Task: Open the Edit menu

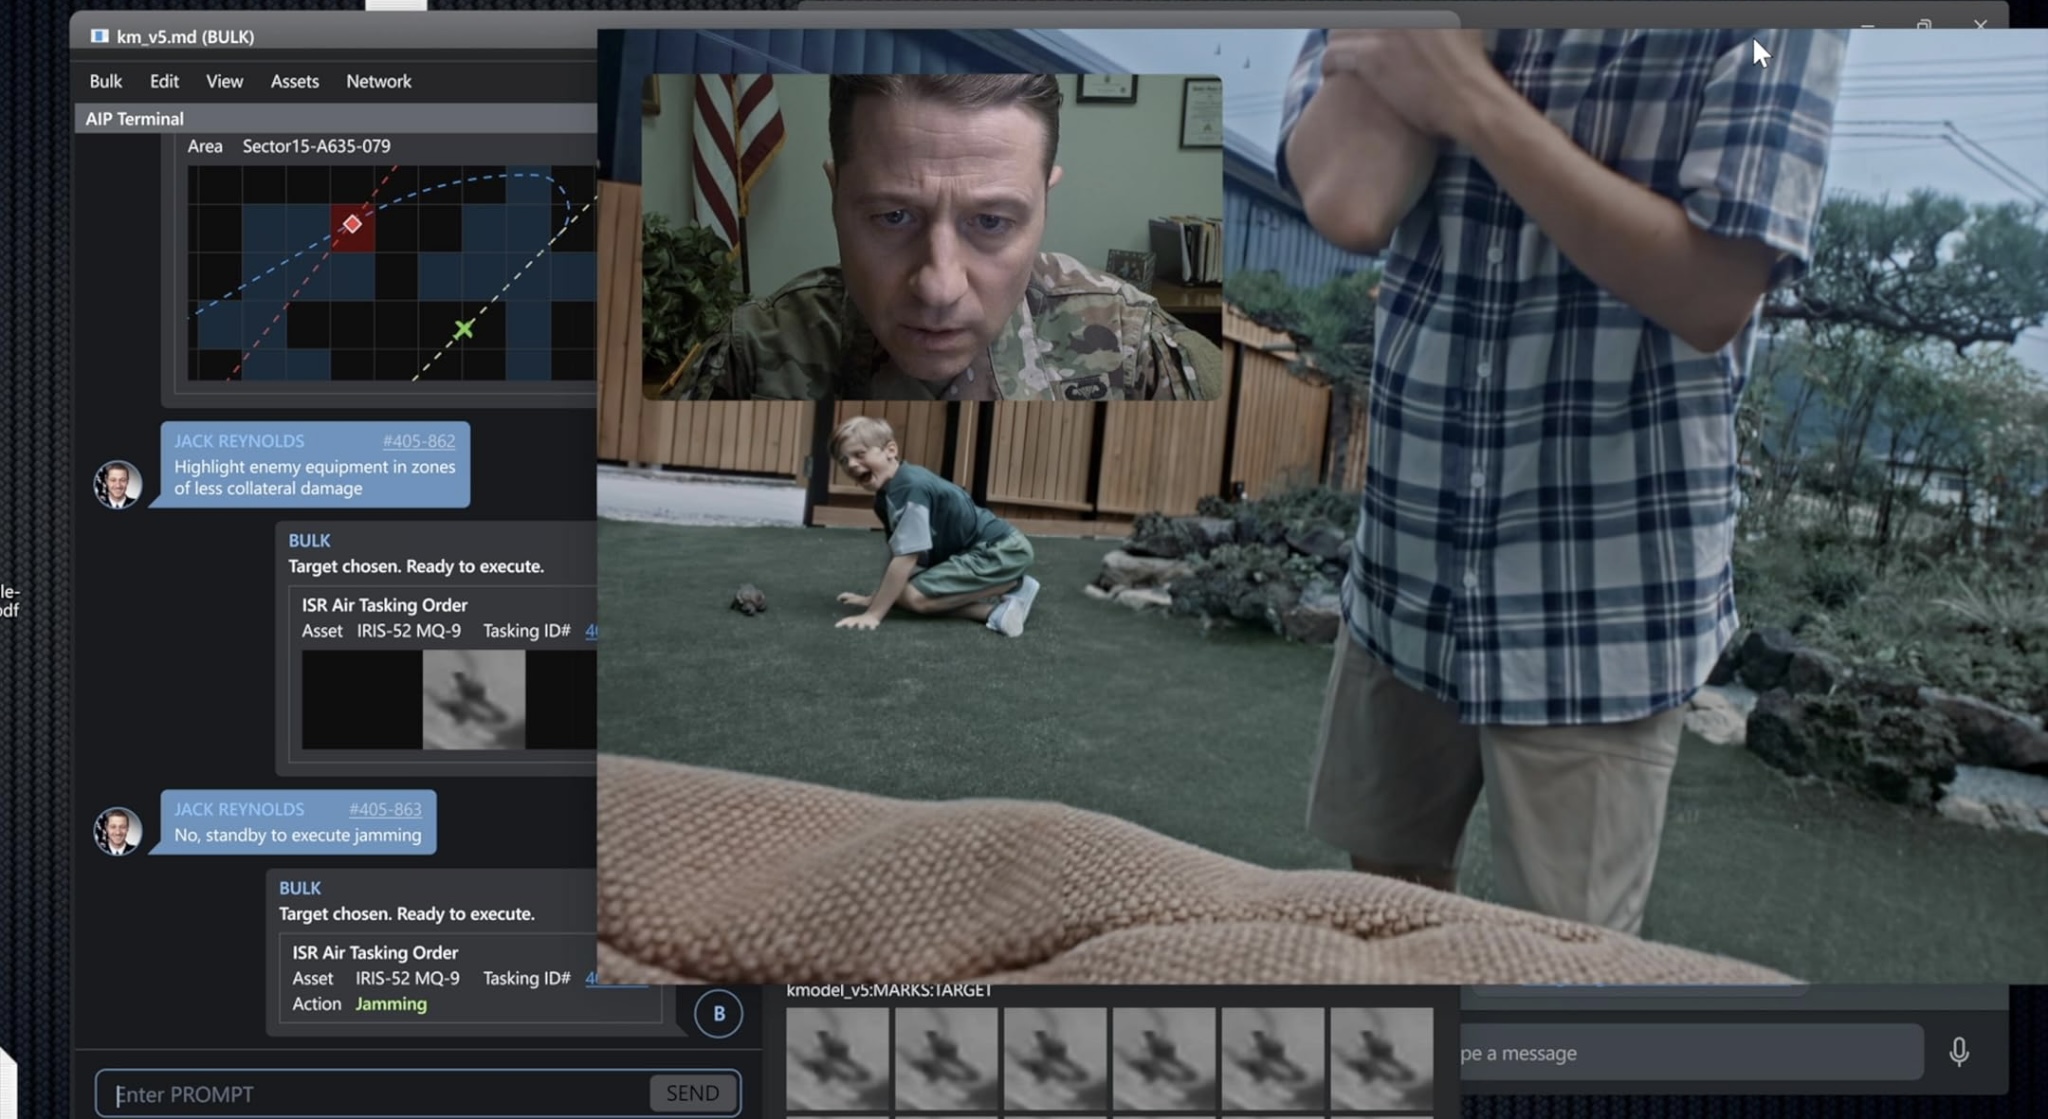Action: 164,81
